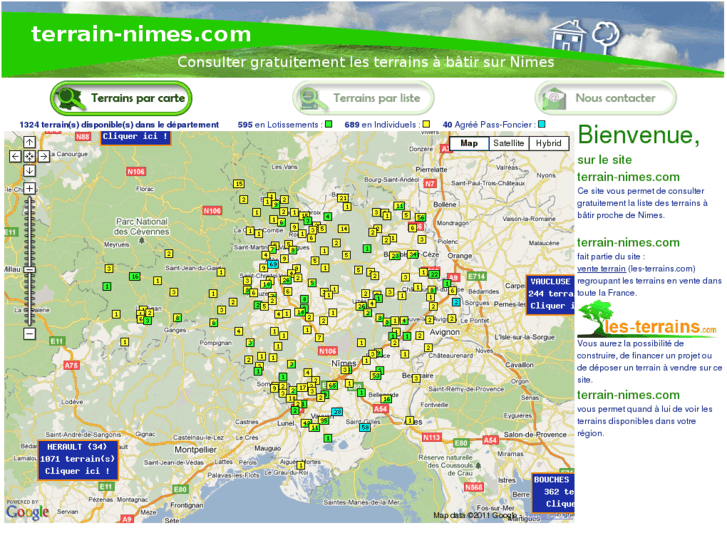Switch to the Map view tab
727x545 pixels.
tap(469, 143)
